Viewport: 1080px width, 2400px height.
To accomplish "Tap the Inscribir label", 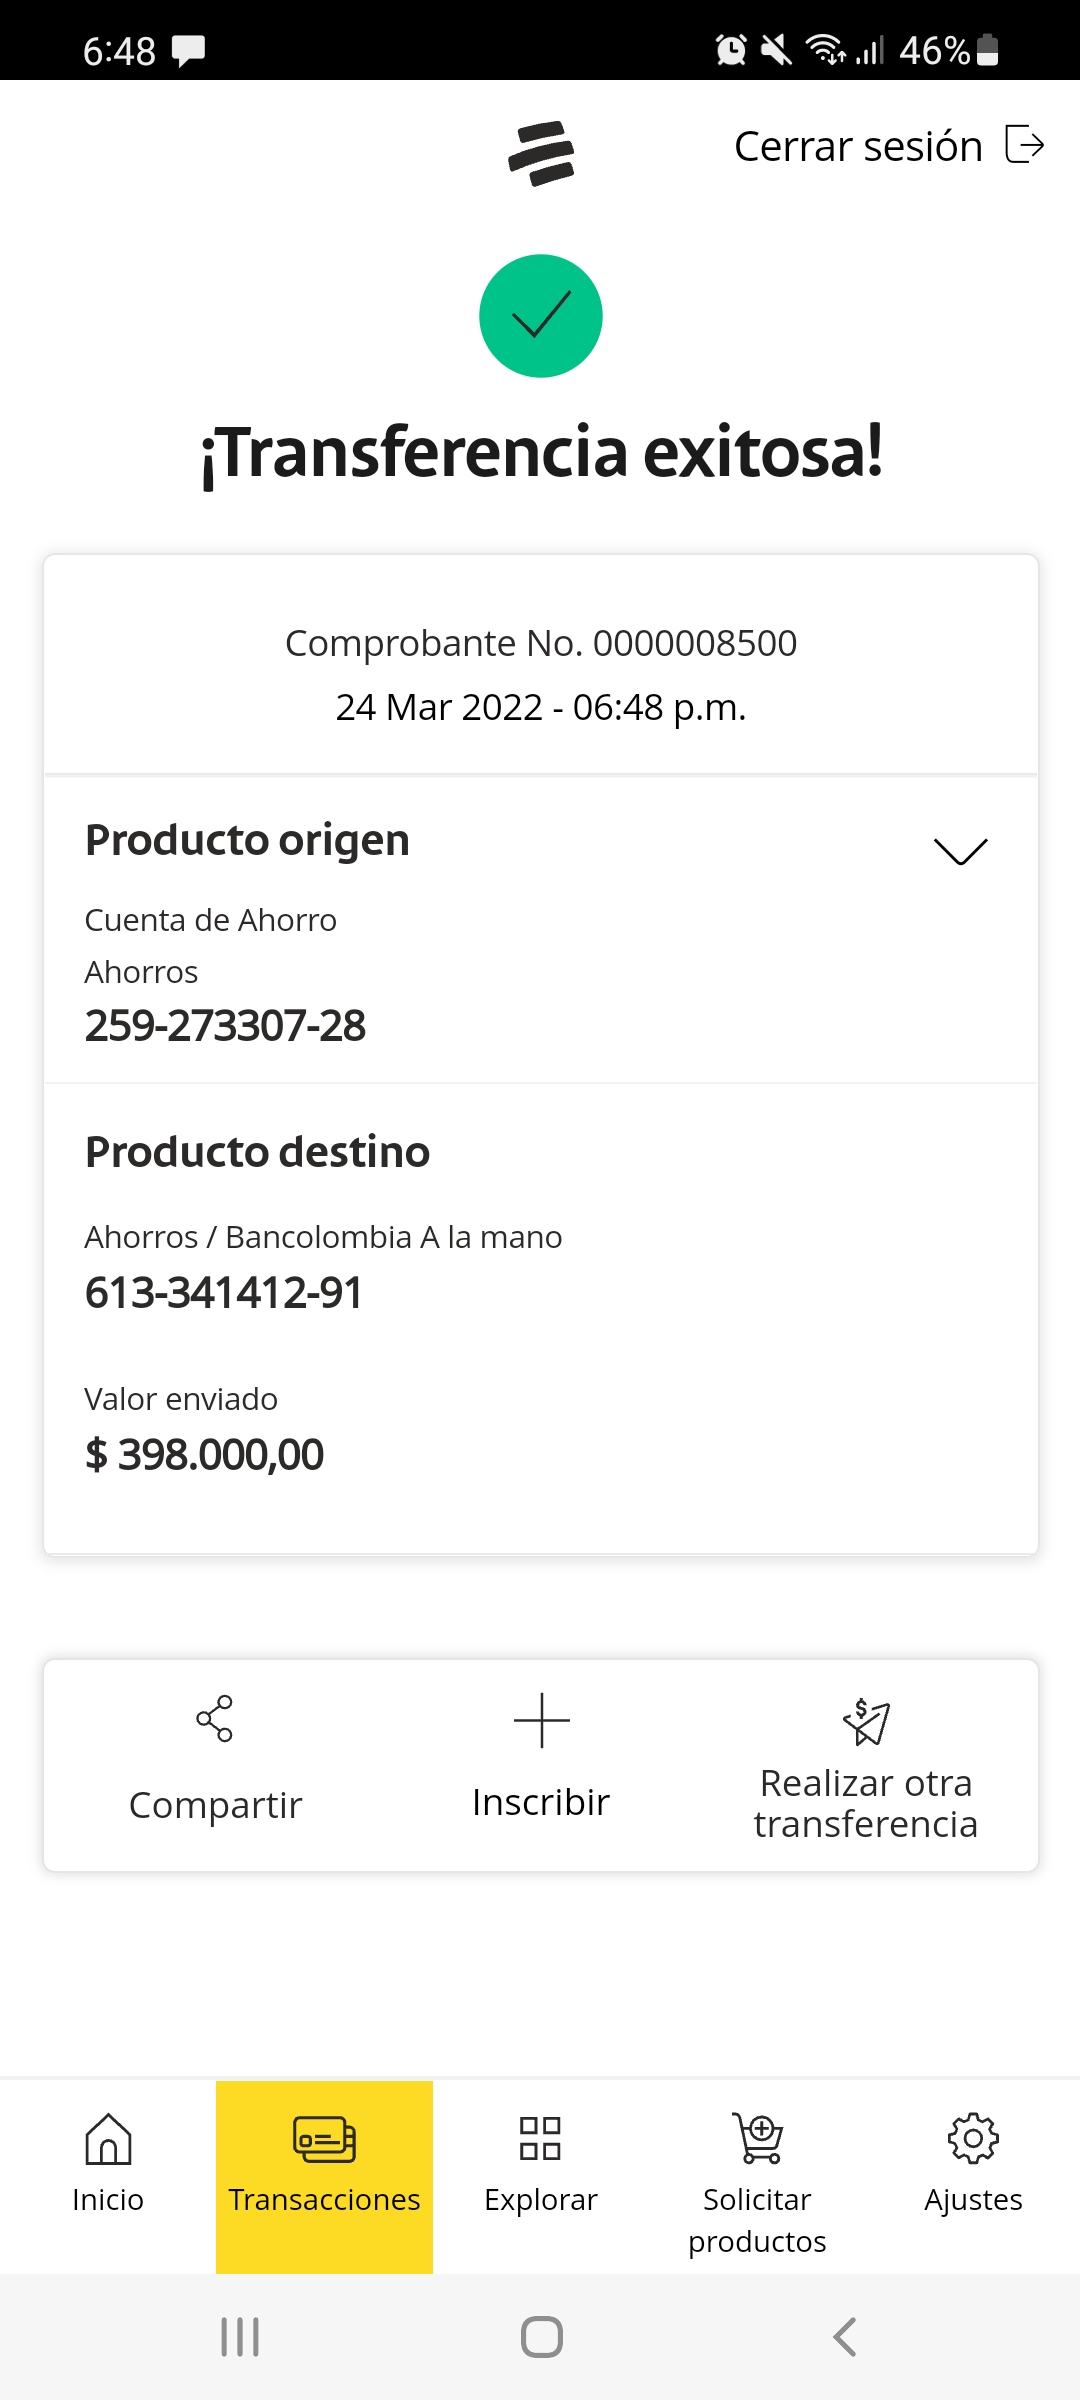I will (x=541, y=1802).
